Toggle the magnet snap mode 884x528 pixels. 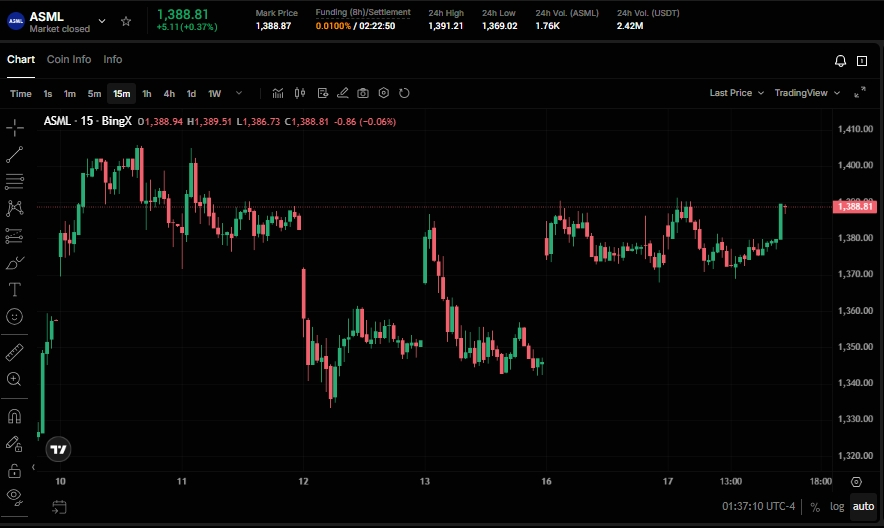click(15, 416)
